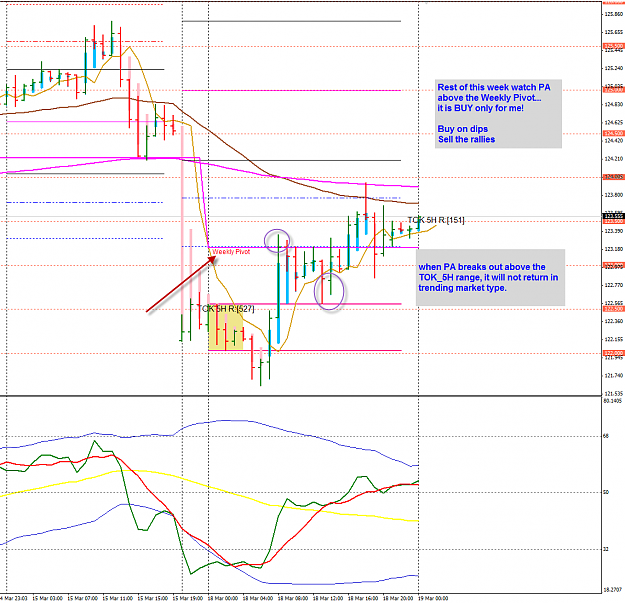This screenshot has width=625, height=603.
Task: Click the "Weekly Pivot" label on the chart
Action: click(231, 252)
